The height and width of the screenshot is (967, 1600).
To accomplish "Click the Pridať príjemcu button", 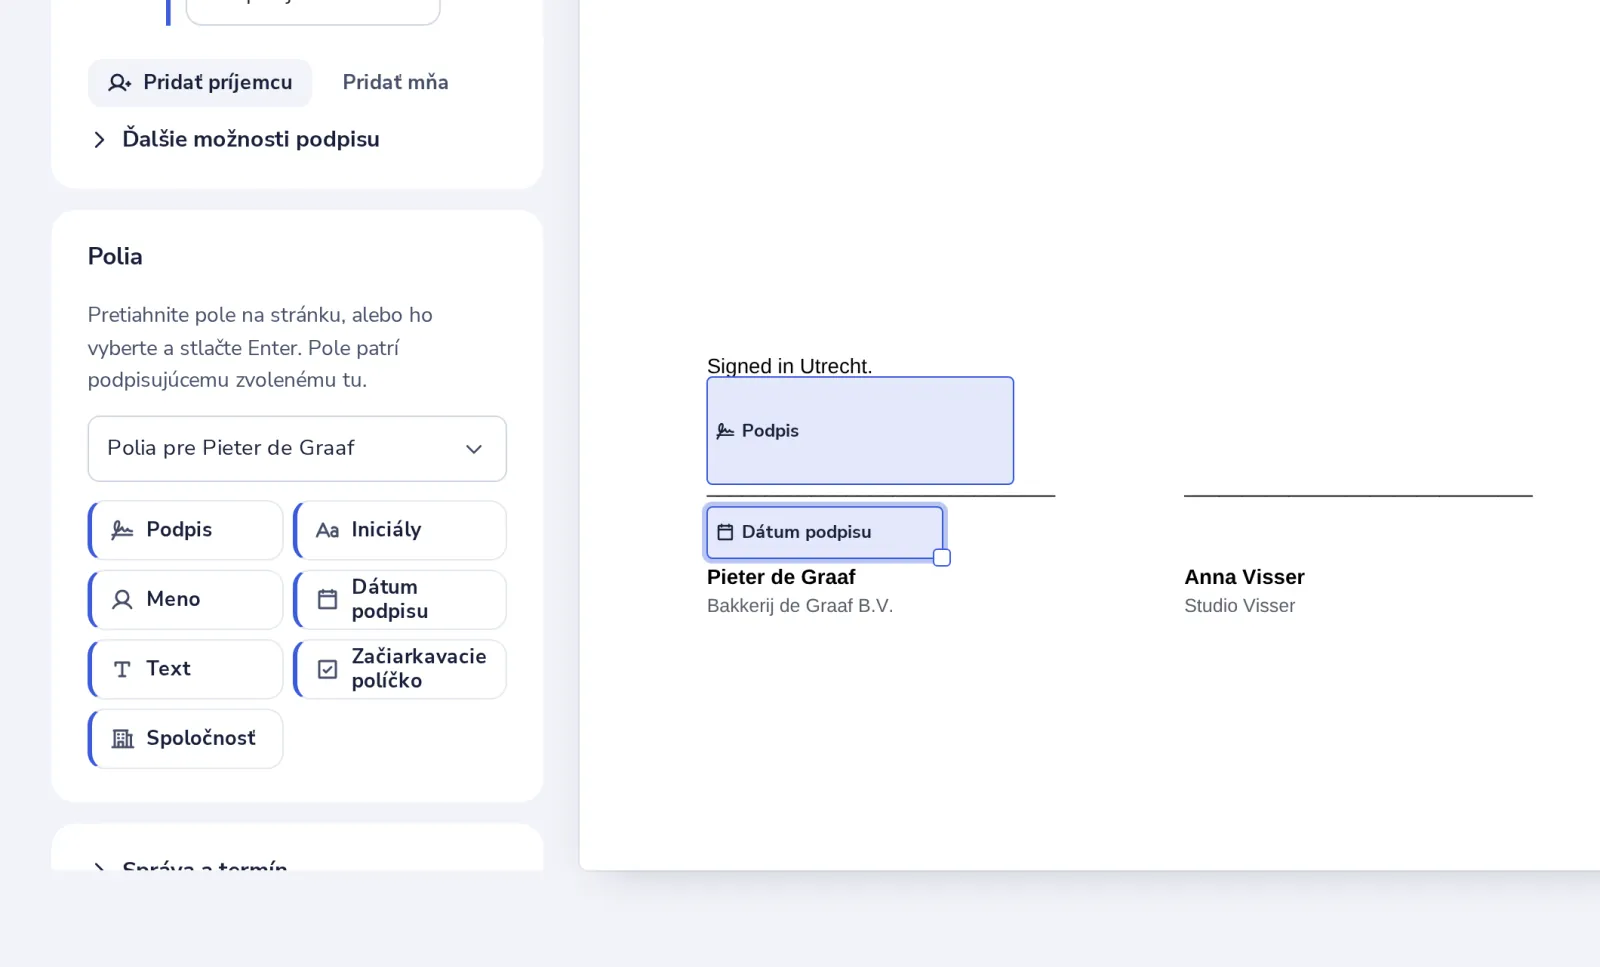I will (200, 83).
